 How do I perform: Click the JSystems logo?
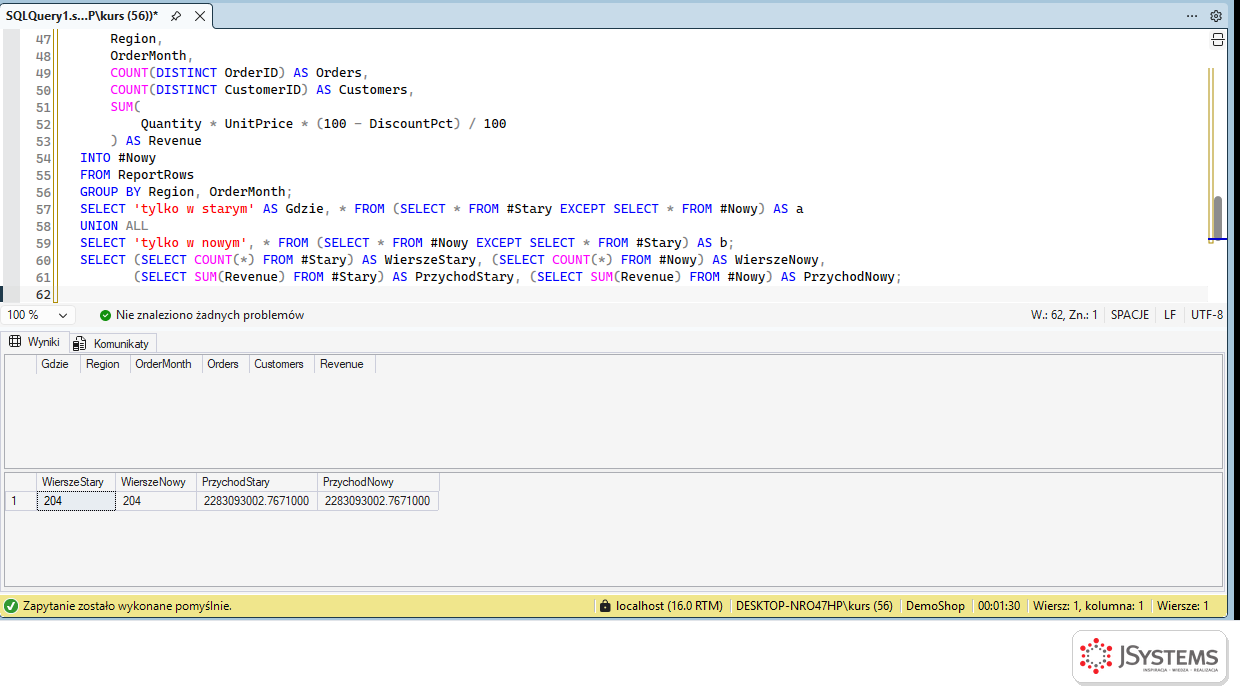pyautogui.click(x=1150, y=657)
